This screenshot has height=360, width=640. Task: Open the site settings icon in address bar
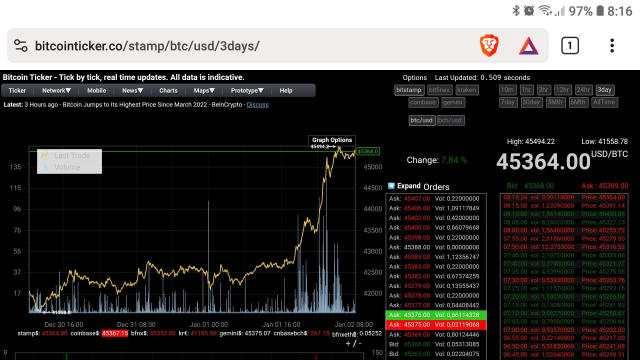[21, 45]
